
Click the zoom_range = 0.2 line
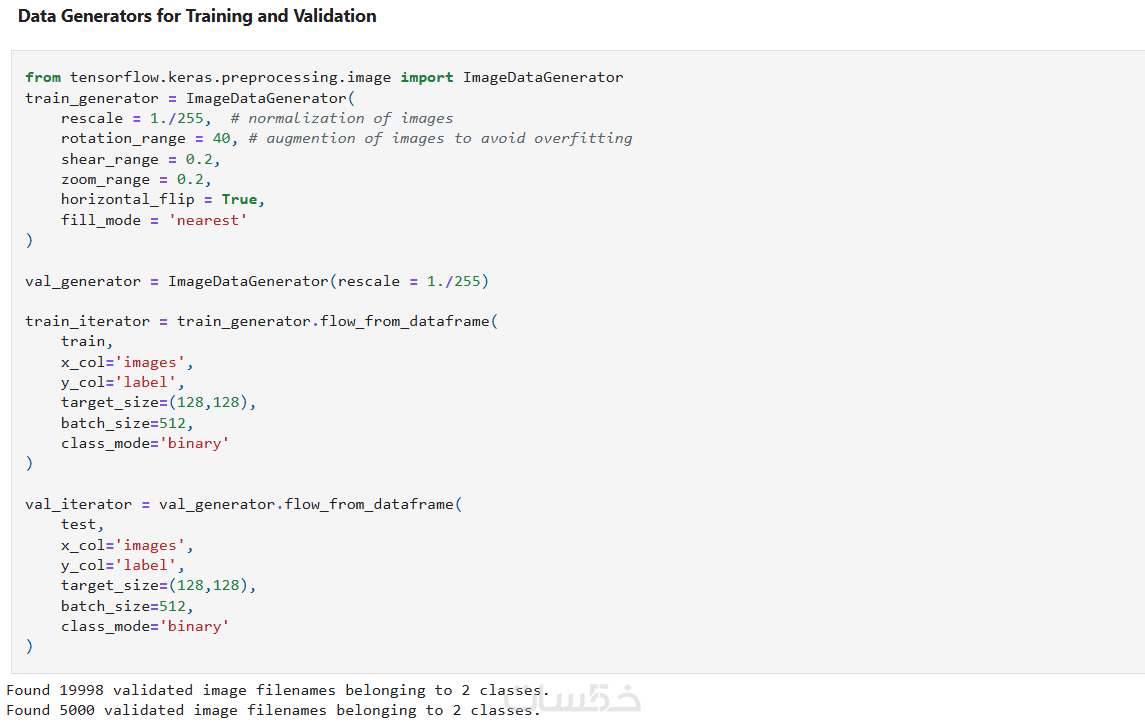click(135, 179)
